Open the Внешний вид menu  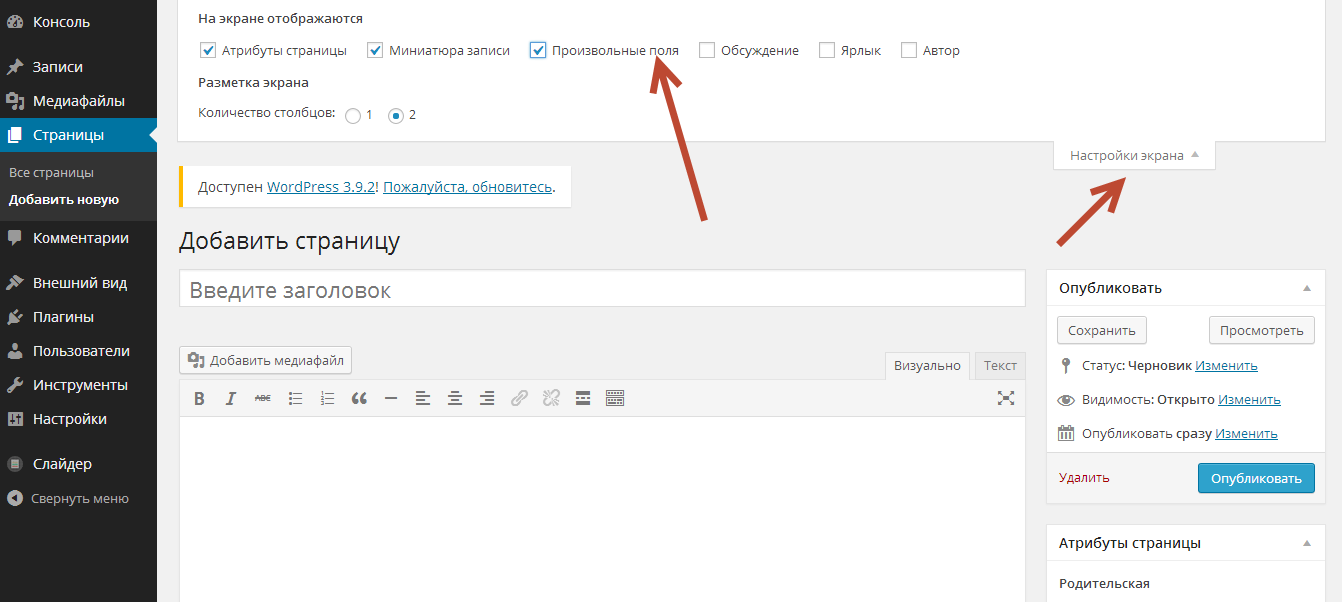(x=78, y=283)
